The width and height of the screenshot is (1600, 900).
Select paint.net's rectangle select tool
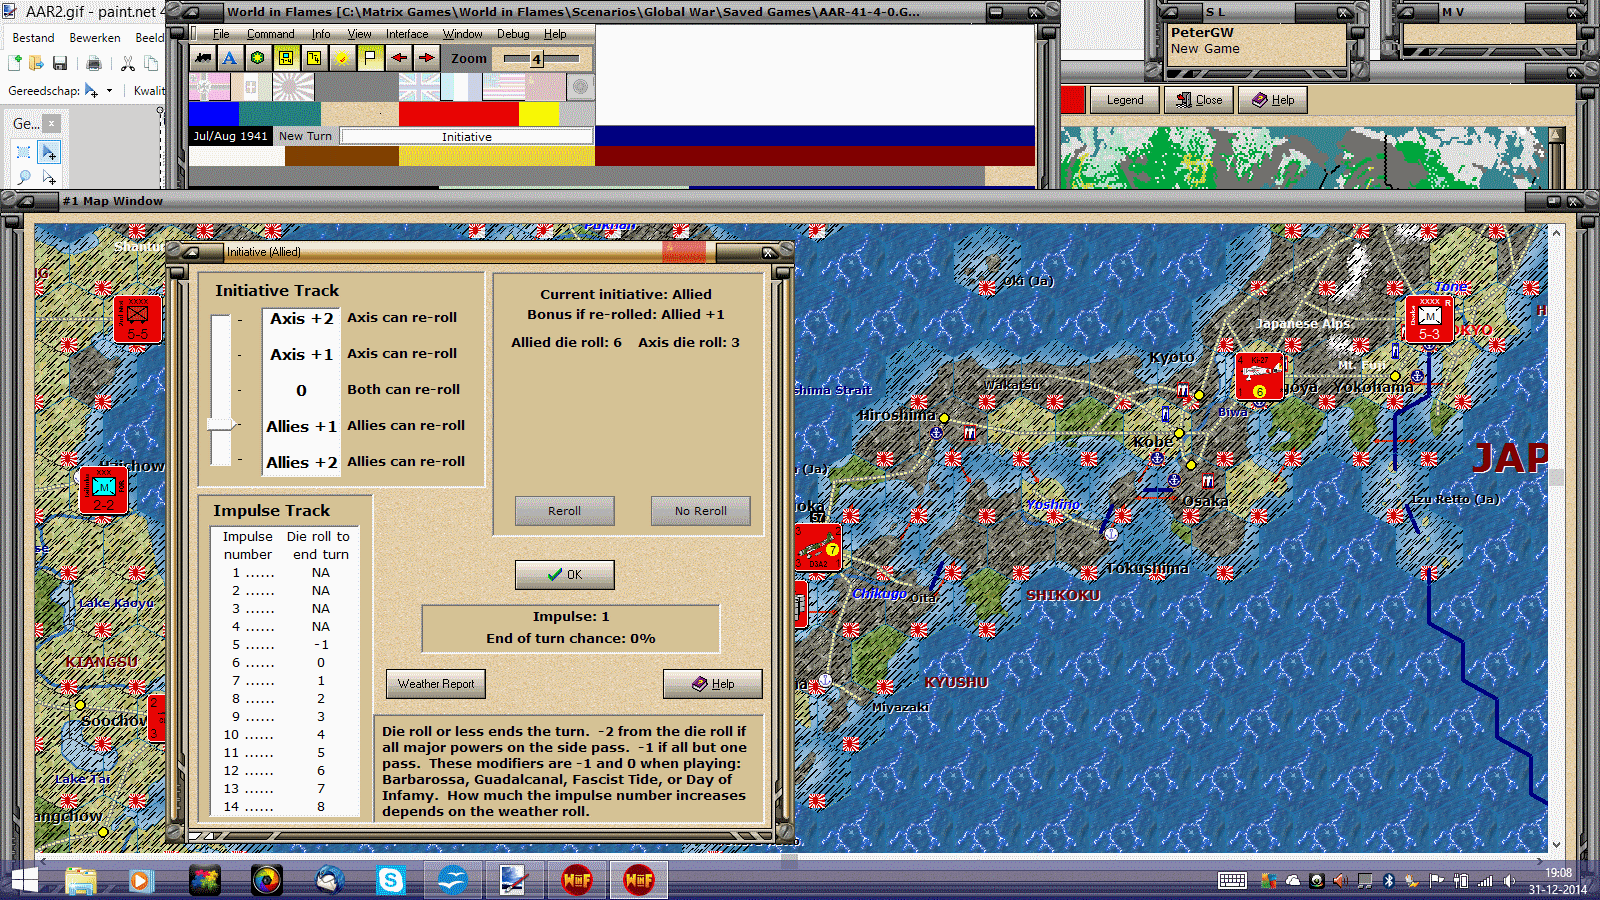point(24,152)
